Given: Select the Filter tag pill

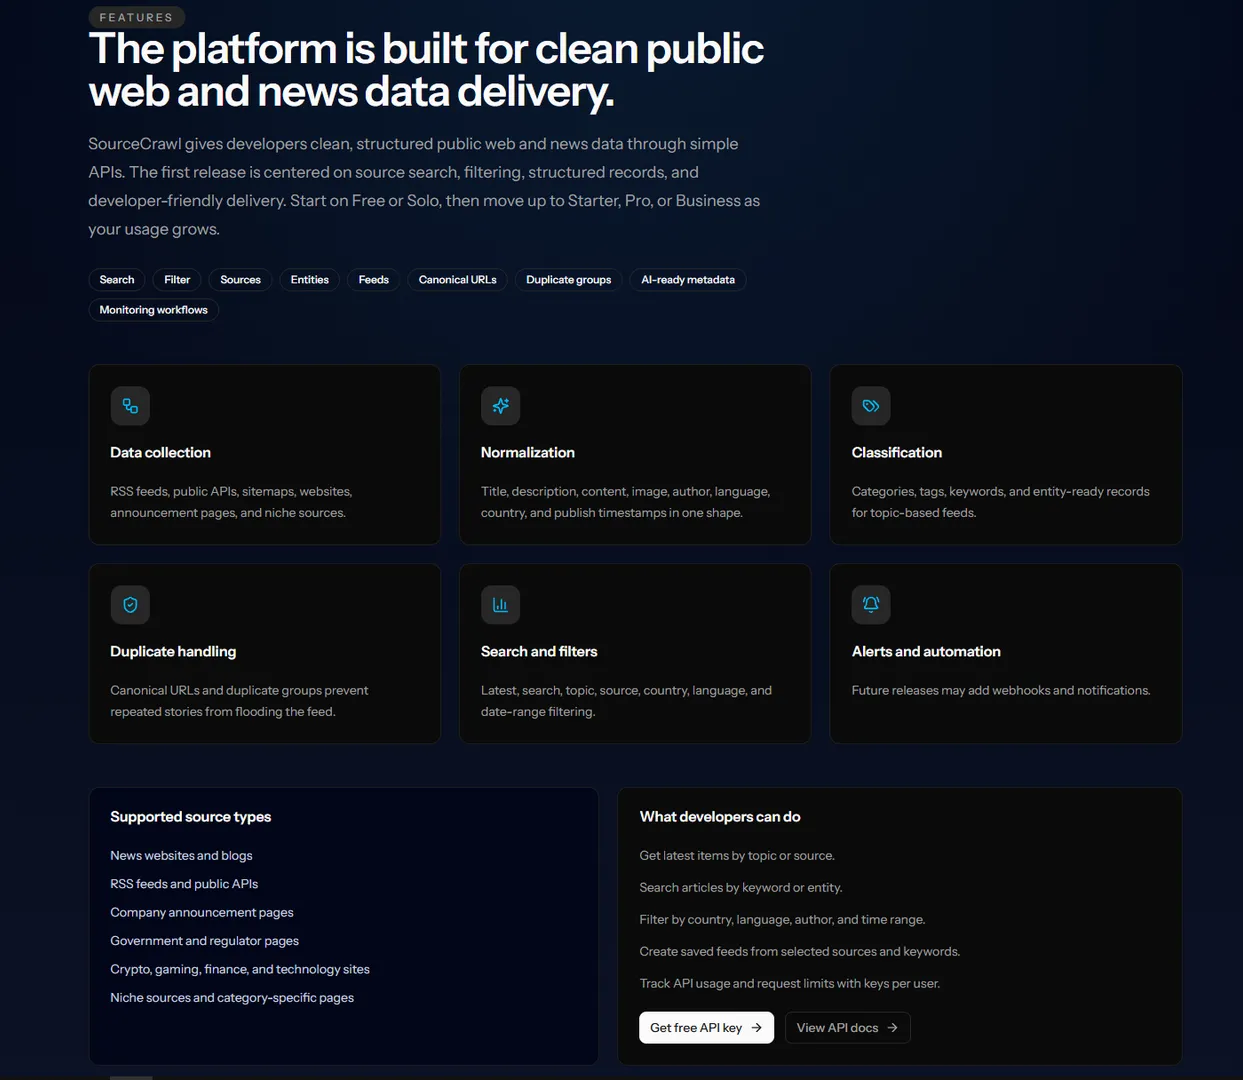Looking at the screenshot, I should [177, 280].
